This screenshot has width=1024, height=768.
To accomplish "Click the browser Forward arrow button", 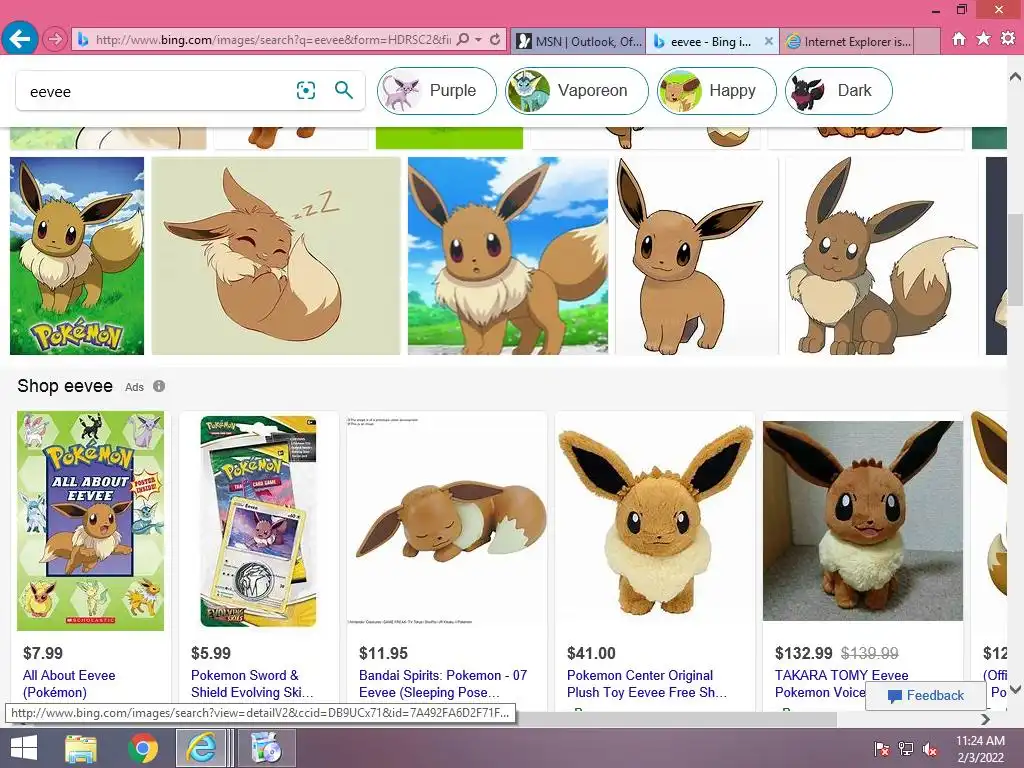I will click(x=55, y=40).
